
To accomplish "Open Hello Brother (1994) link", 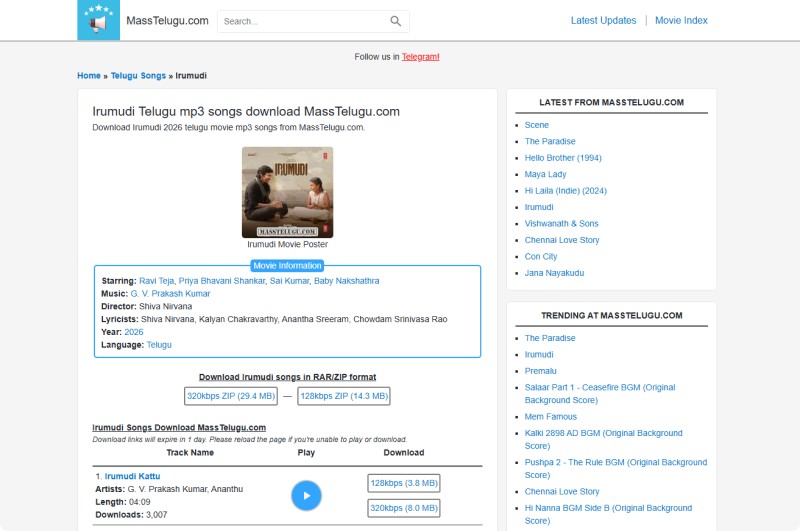I will [x=563, y=158].
